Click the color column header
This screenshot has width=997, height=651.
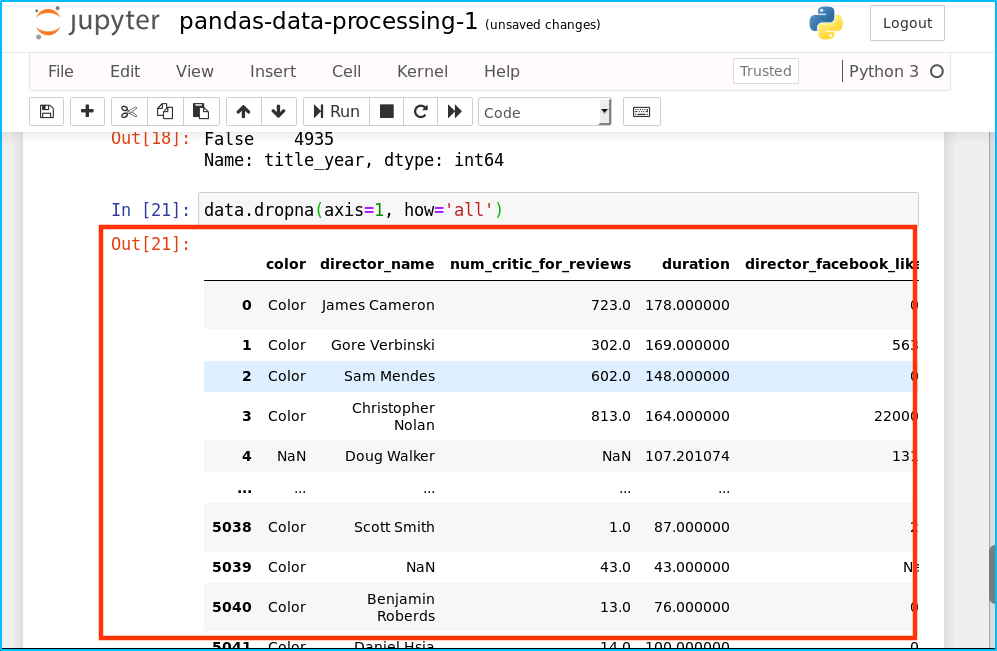tap(286, 264)
